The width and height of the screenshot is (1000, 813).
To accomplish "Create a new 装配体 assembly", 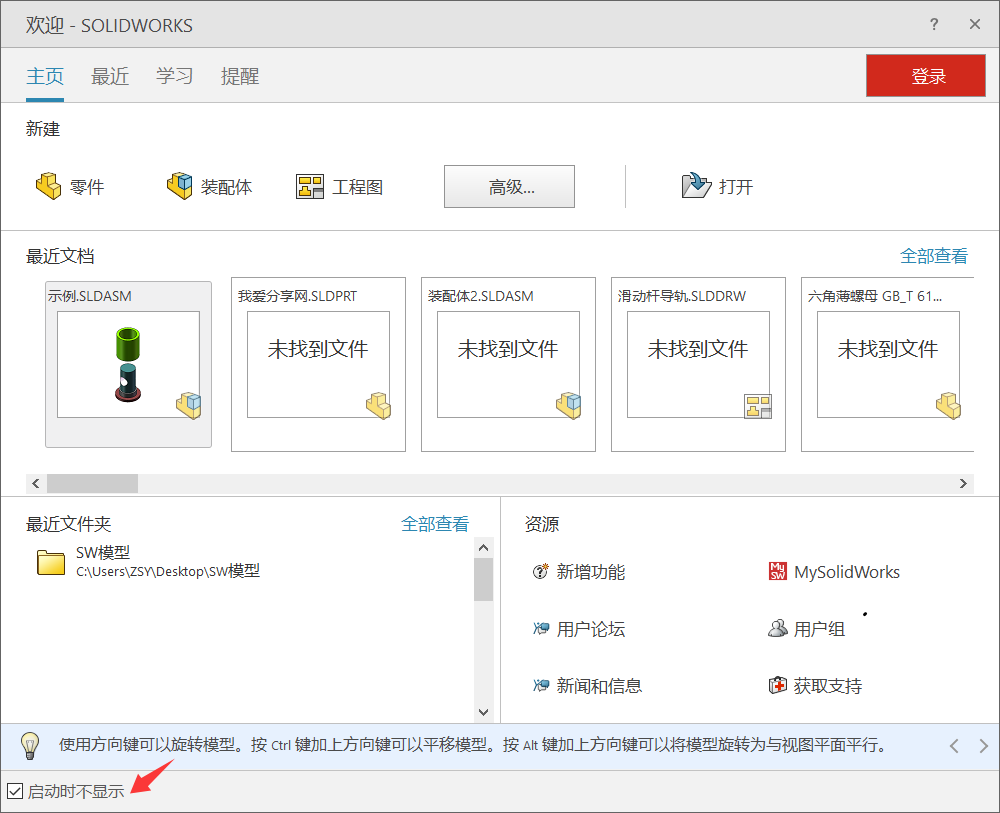I will tap(209, 187).
